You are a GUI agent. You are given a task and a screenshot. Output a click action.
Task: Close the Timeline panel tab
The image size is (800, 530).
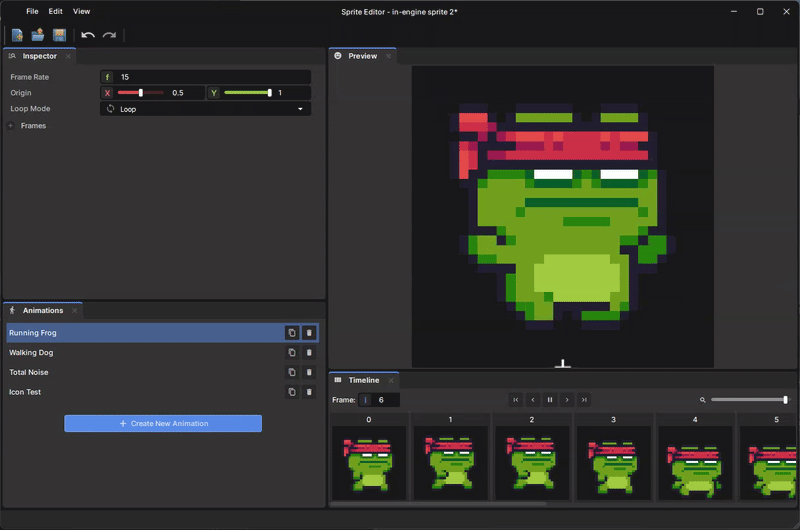pos(391,380)
